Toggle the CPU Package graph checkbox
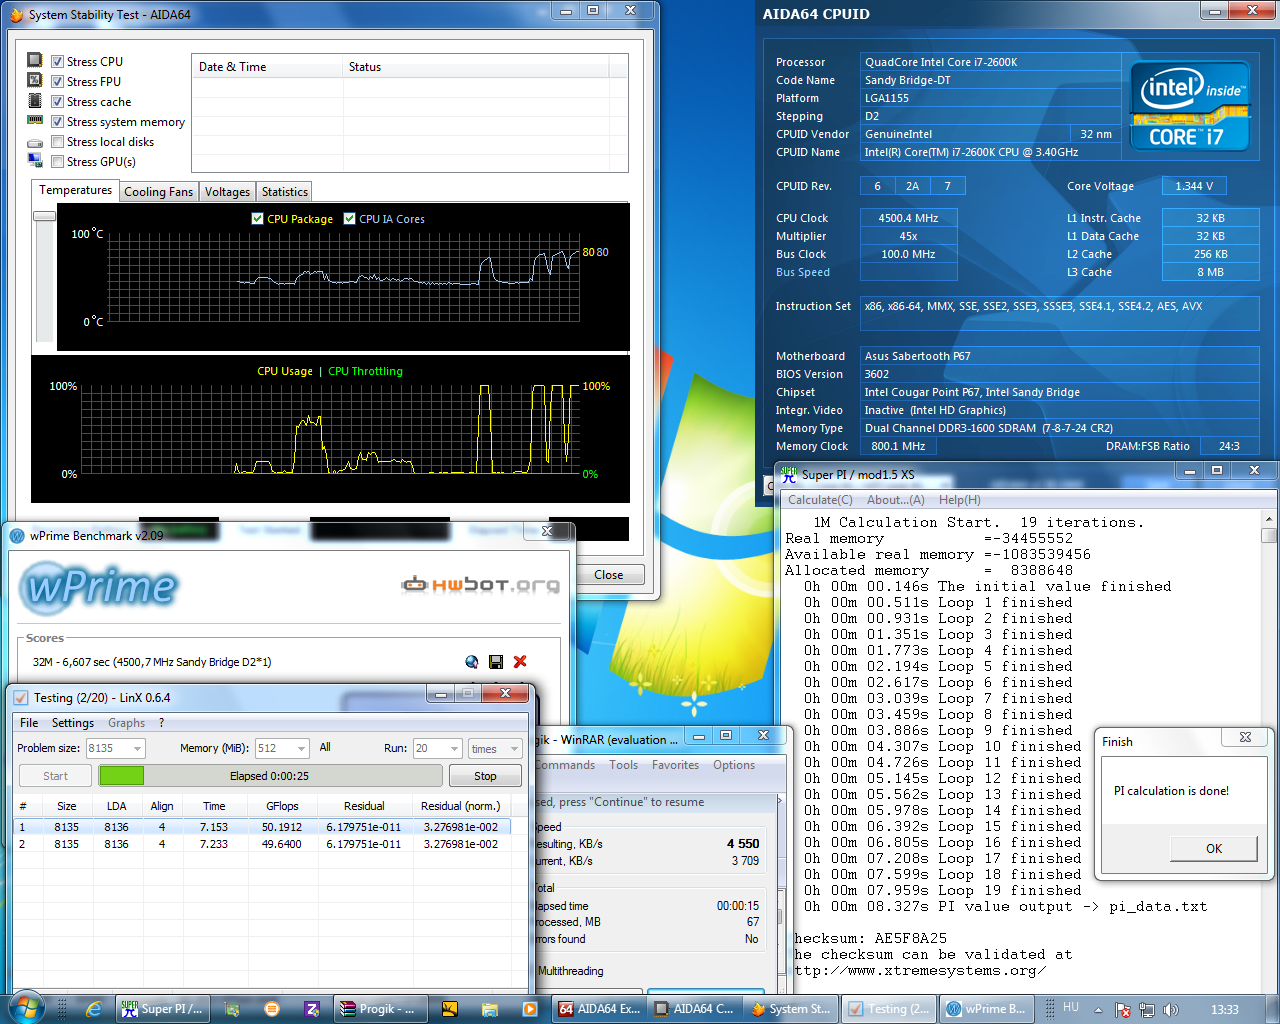Image resolution: width=1280 pixels, height=1024 pixels. (258, 219)
